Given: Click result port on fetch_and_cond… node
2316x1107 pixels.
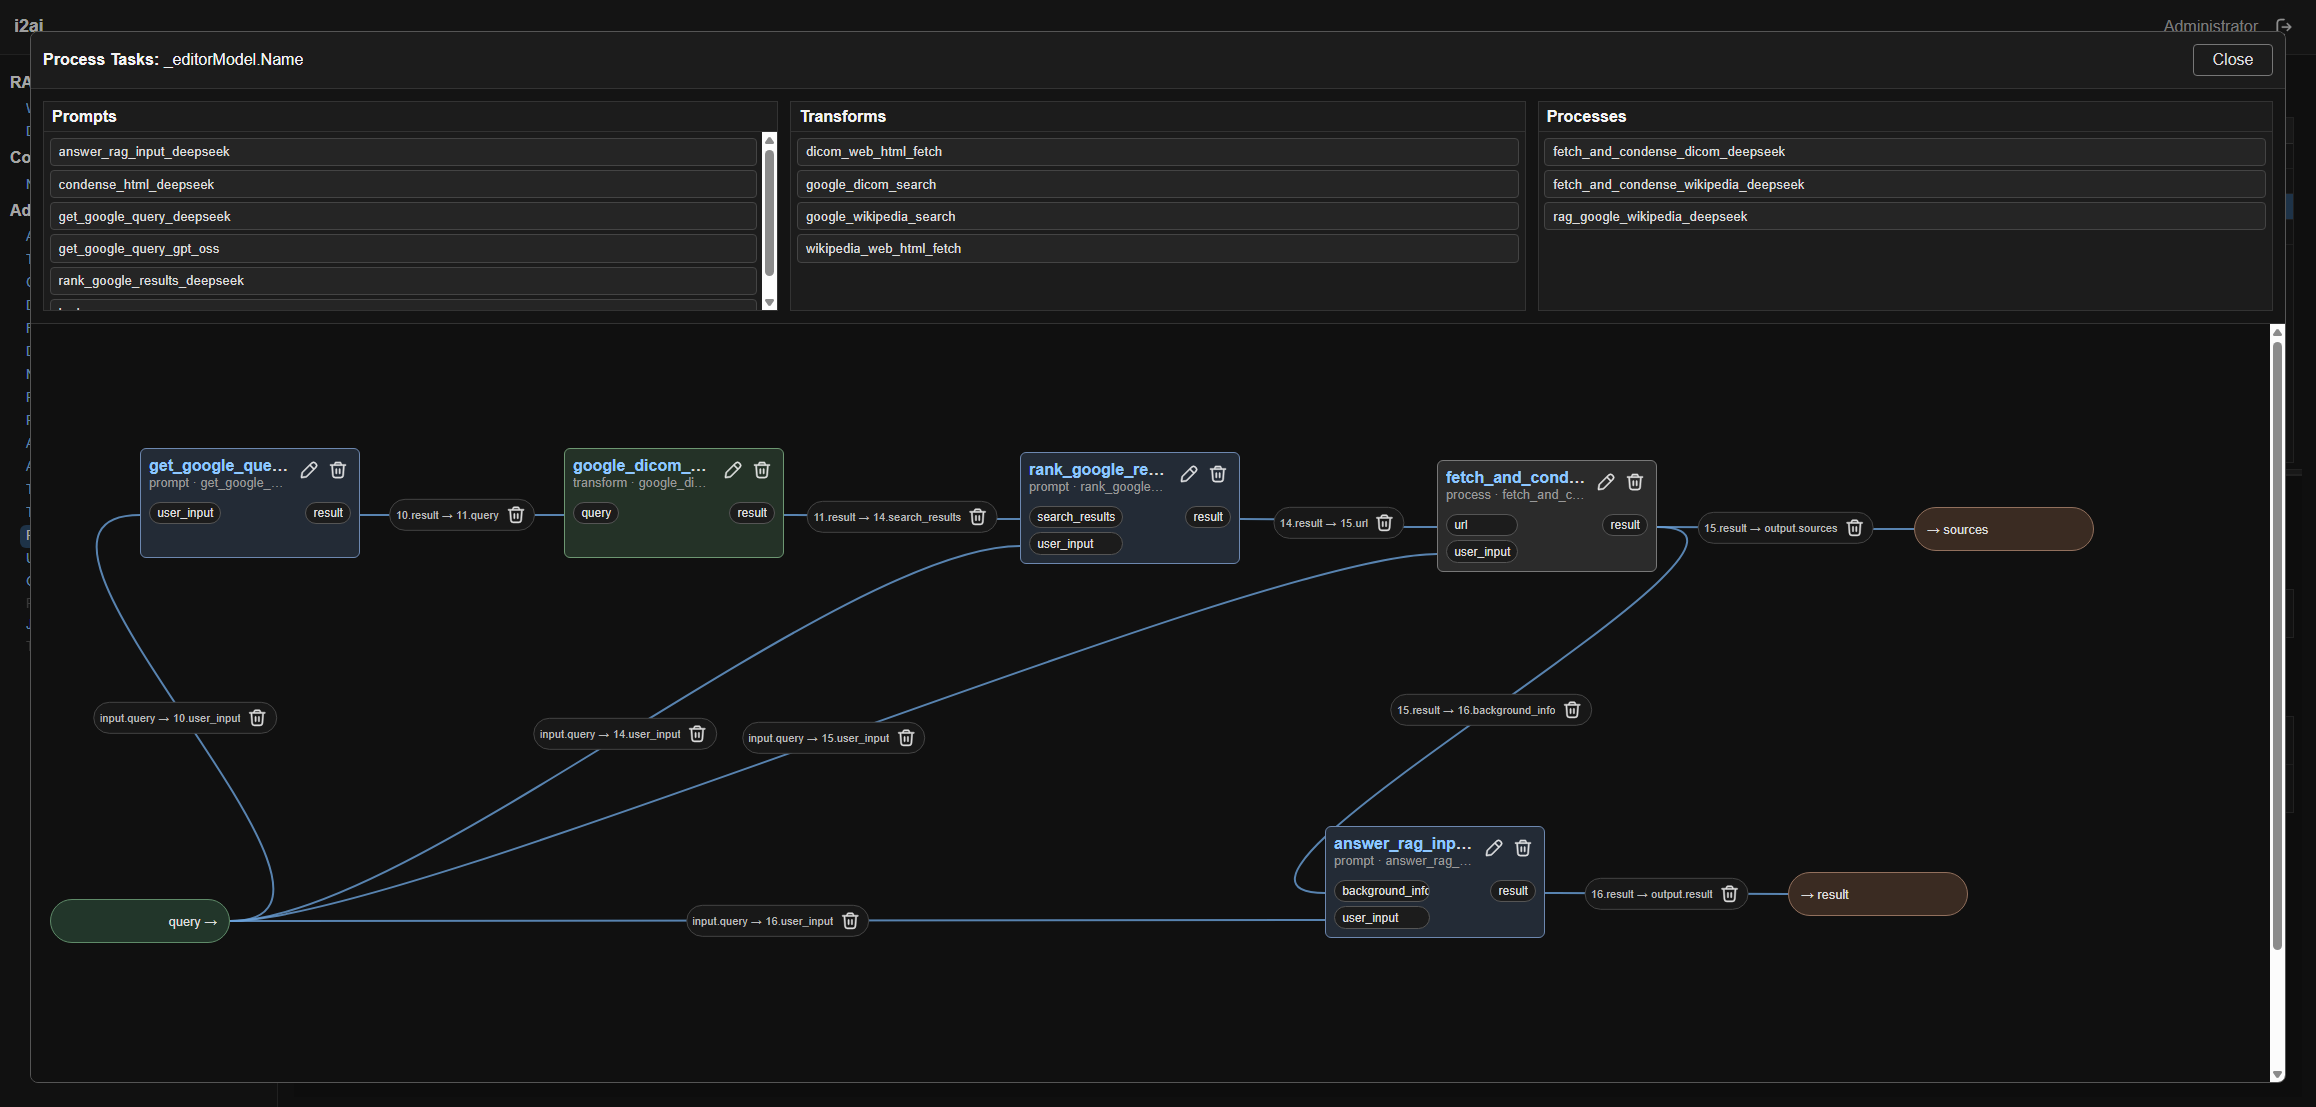Looking at the screenshot, I should coord(1625,525).
